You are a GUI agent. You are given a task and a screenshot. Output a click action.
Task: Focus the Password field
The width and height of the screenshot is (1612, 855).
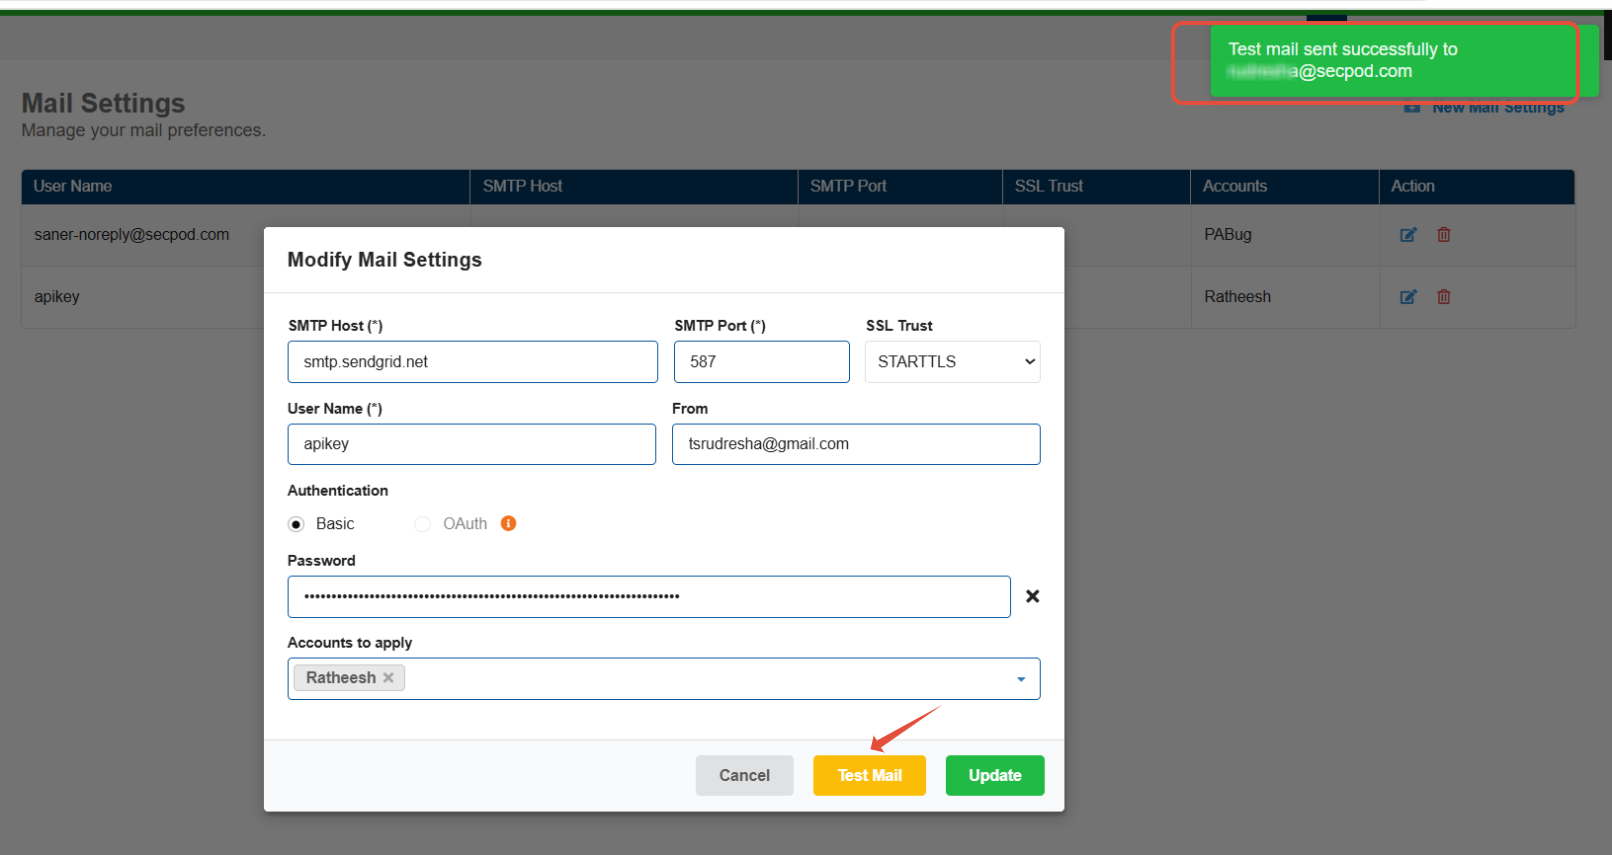point(649,597)
